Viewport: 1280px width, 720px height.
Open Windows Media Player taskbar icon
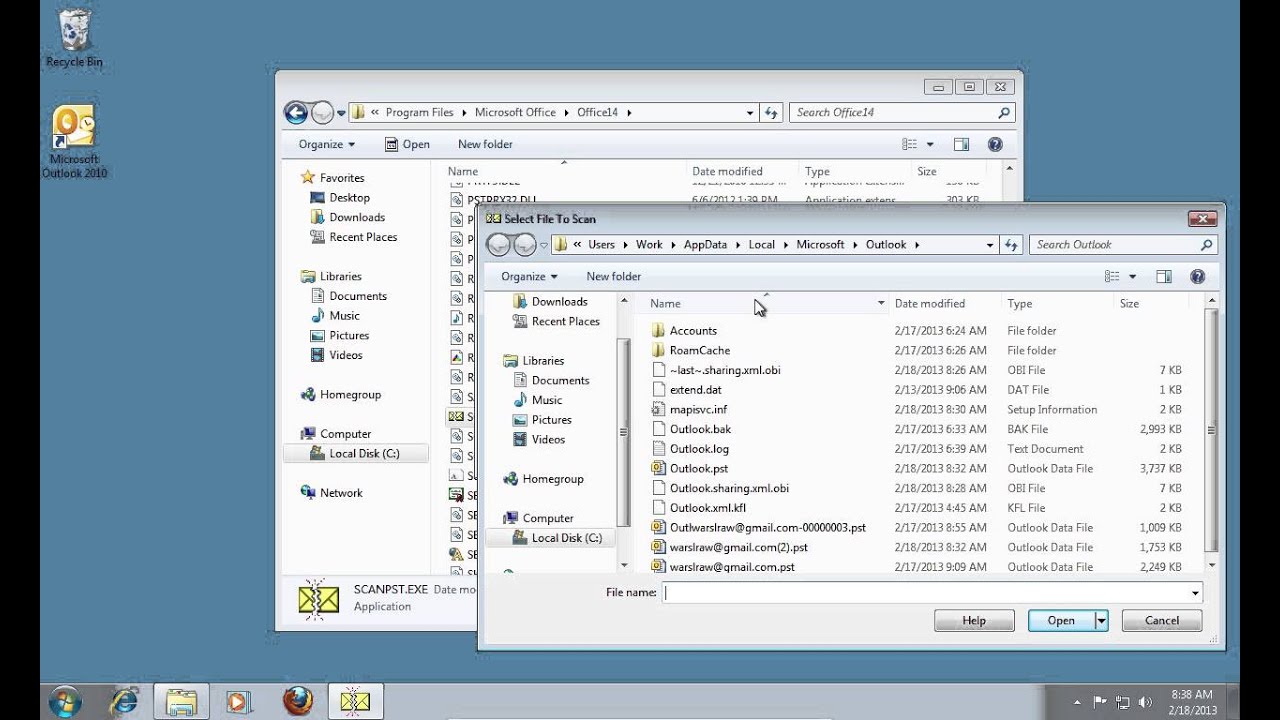point(238,702)
